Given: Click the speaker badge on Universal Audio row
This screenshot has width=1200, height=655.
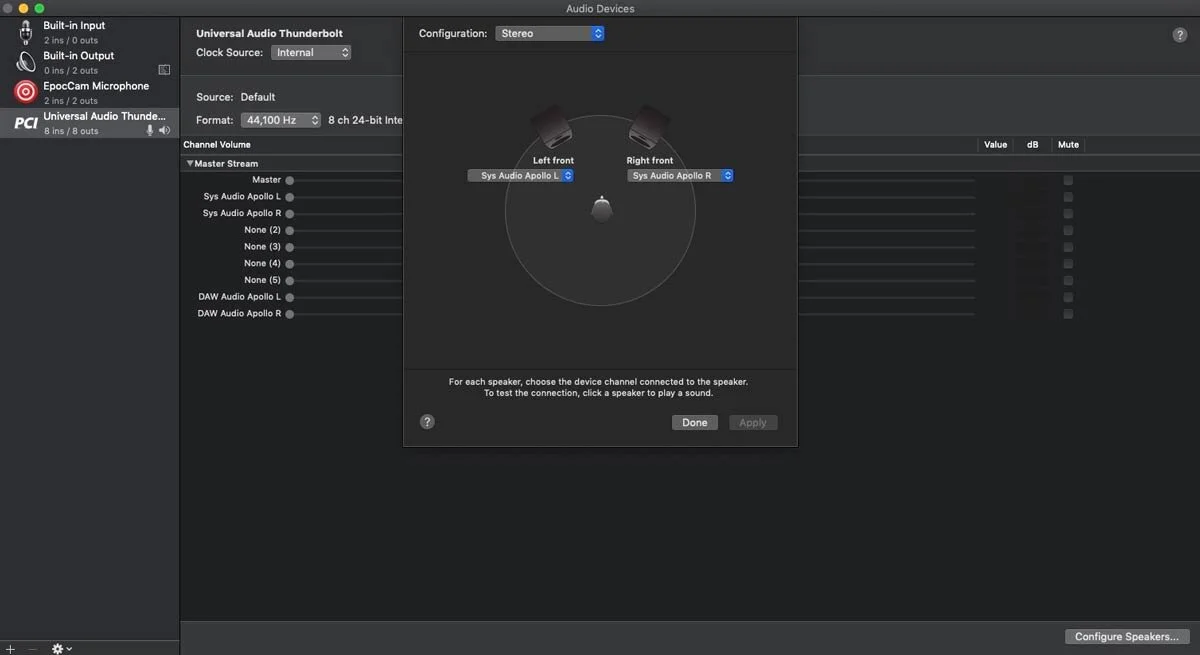Looking at the screenshot, I should [x=164, y=131].
